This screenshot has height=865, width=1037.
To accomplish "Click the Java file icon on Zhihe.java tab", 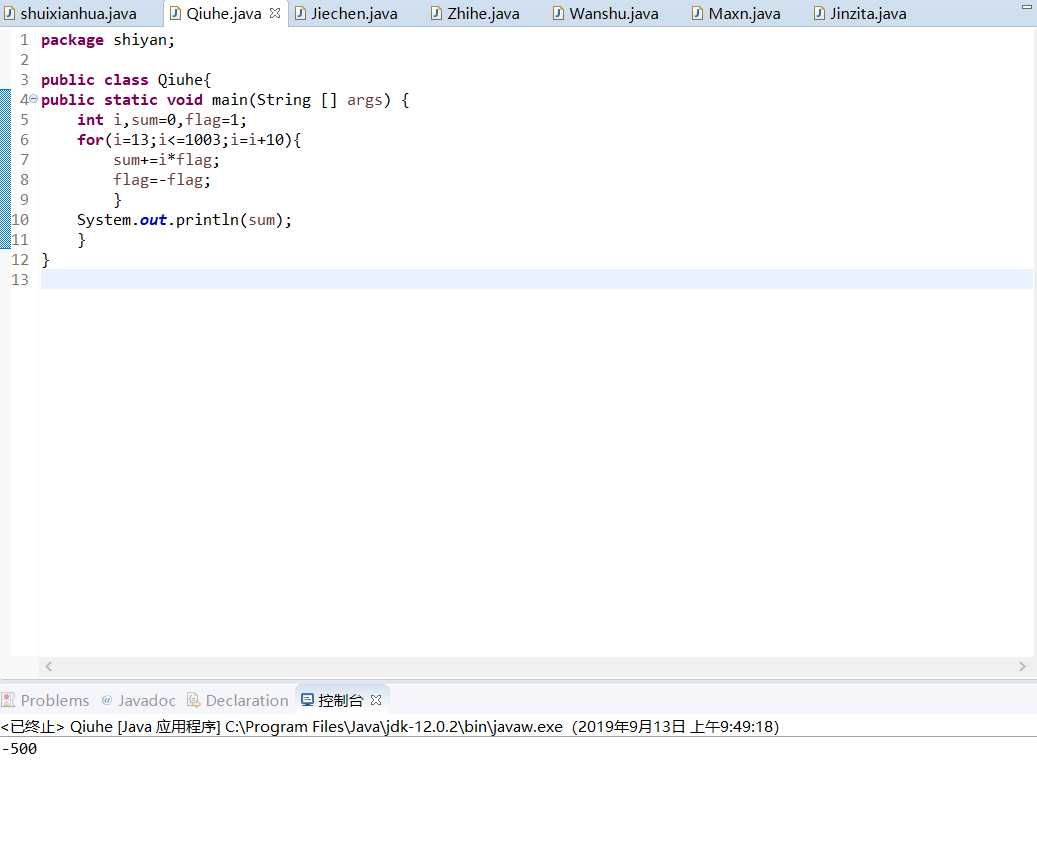I will click(x=436, y=13).
